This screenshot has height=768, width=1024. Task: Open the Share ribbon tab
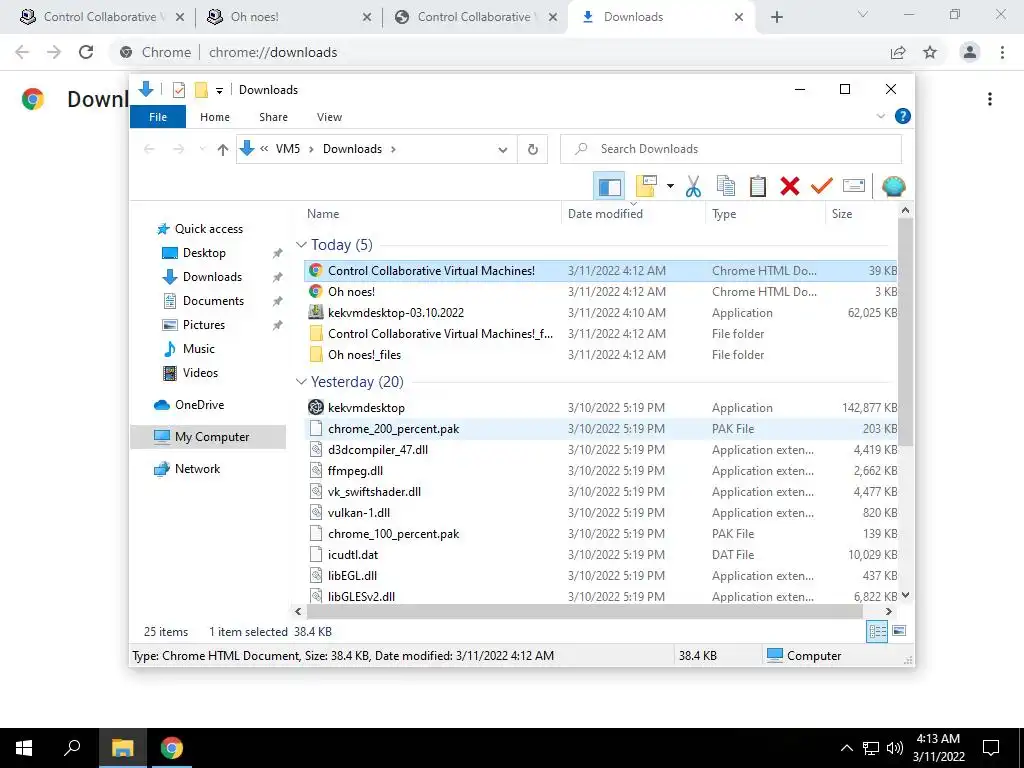click(273, 117)
